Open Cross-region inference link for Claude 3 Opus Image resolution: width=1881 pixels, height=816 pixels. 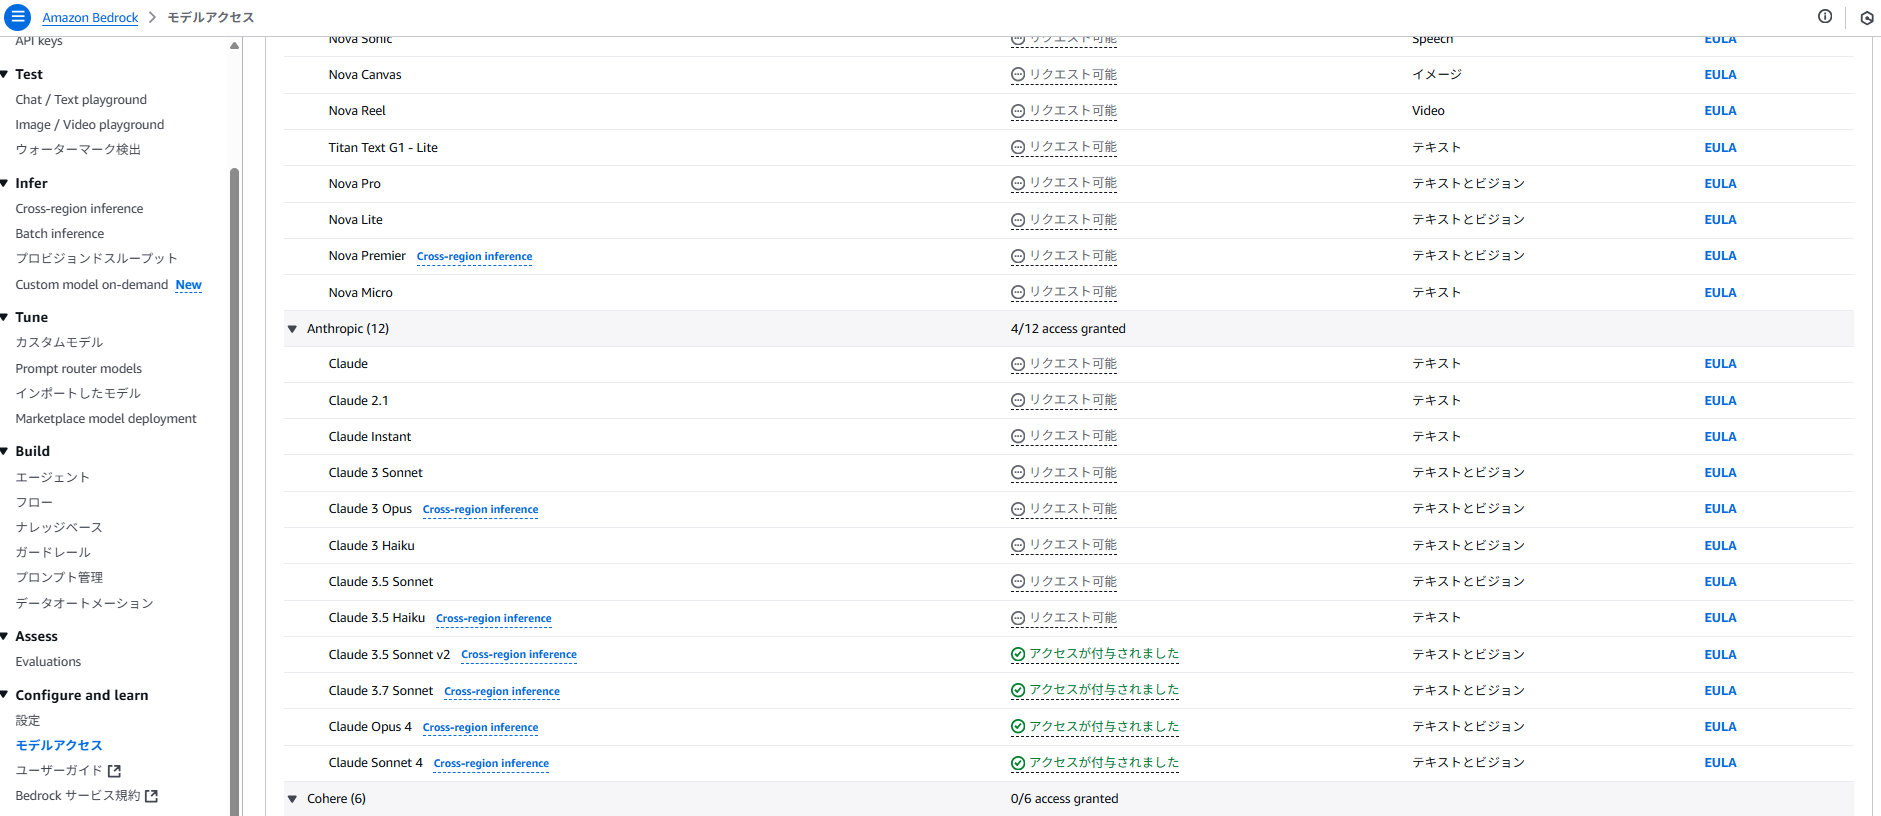480,510
